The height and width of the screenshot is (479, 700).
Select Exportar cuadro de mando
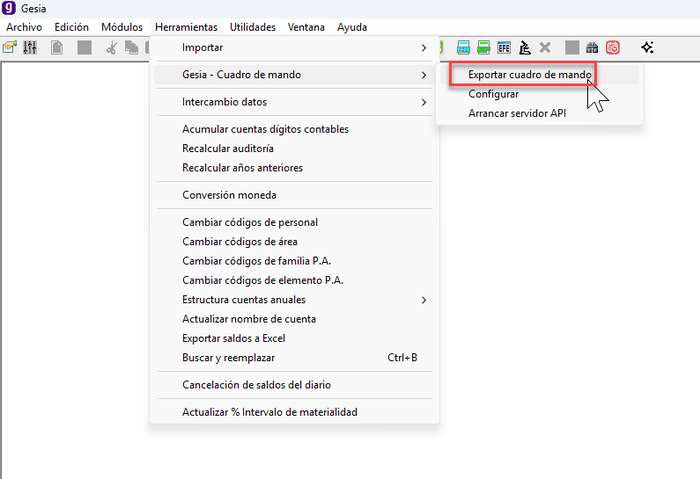529,75
